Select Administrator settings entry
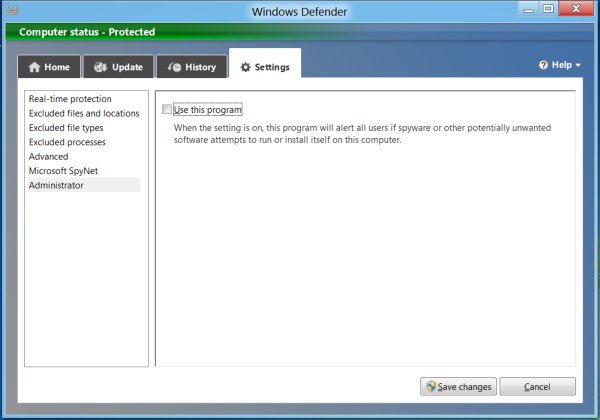 click(83, 185)
